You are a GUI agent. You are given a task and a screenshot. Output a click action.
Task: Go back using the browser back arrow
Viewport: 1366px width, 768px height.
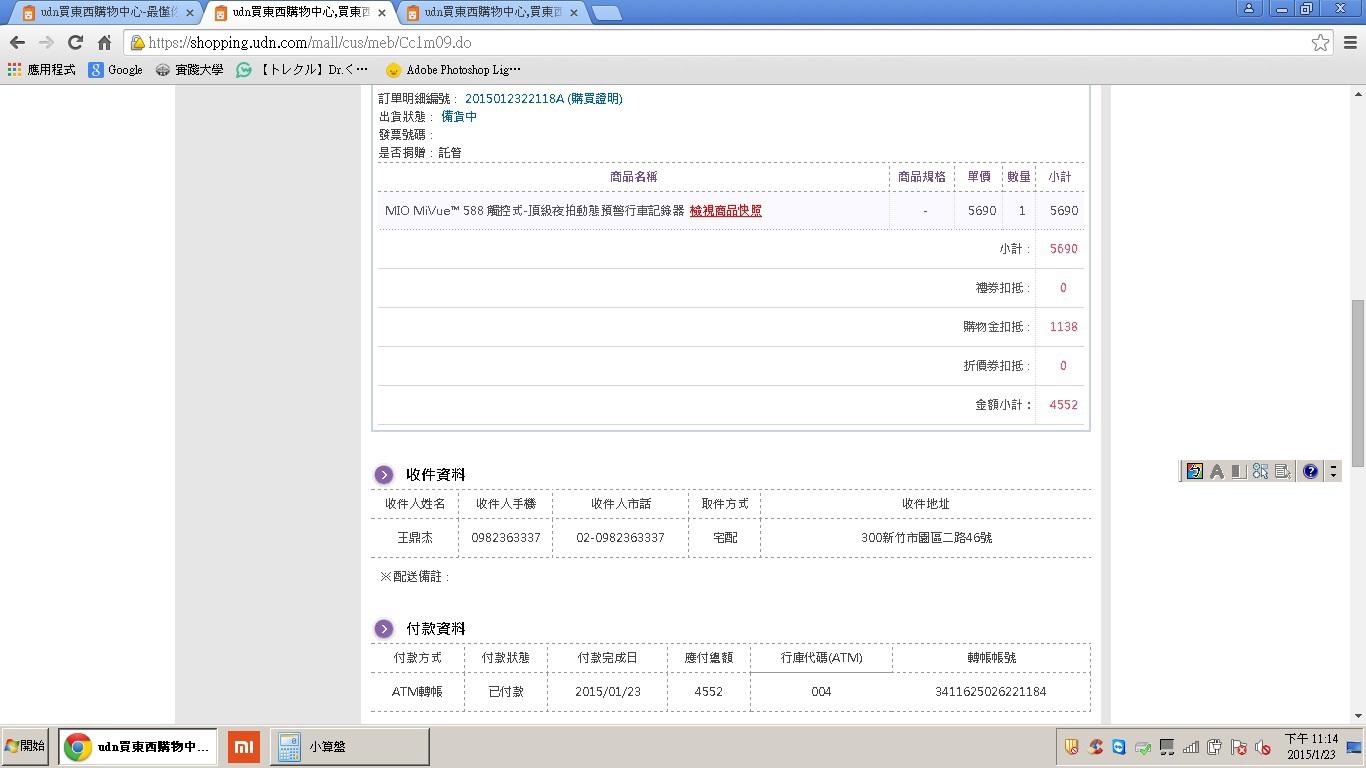click(17, 43)
